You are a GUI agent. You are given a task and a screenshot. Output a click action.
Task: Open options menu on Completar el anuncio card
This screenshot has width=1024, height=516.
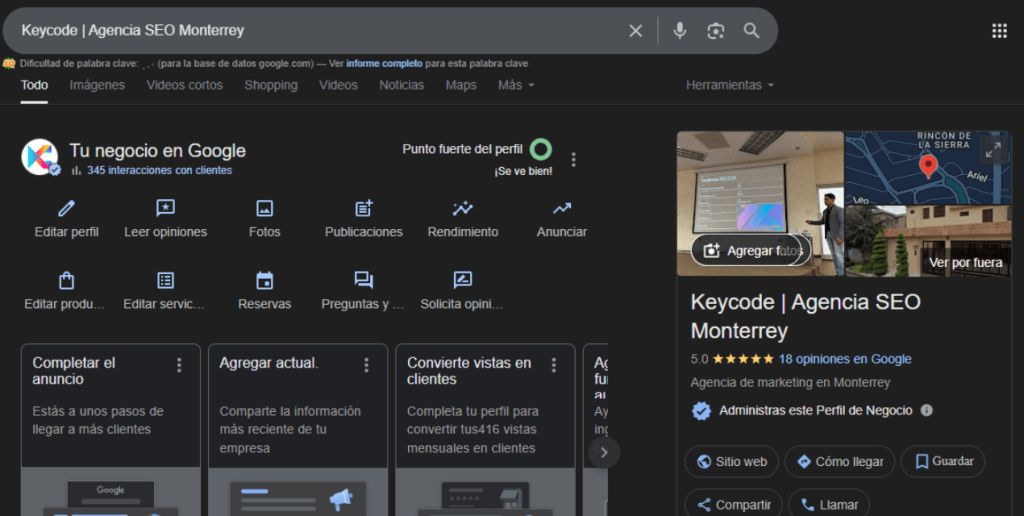coord(180,365)
